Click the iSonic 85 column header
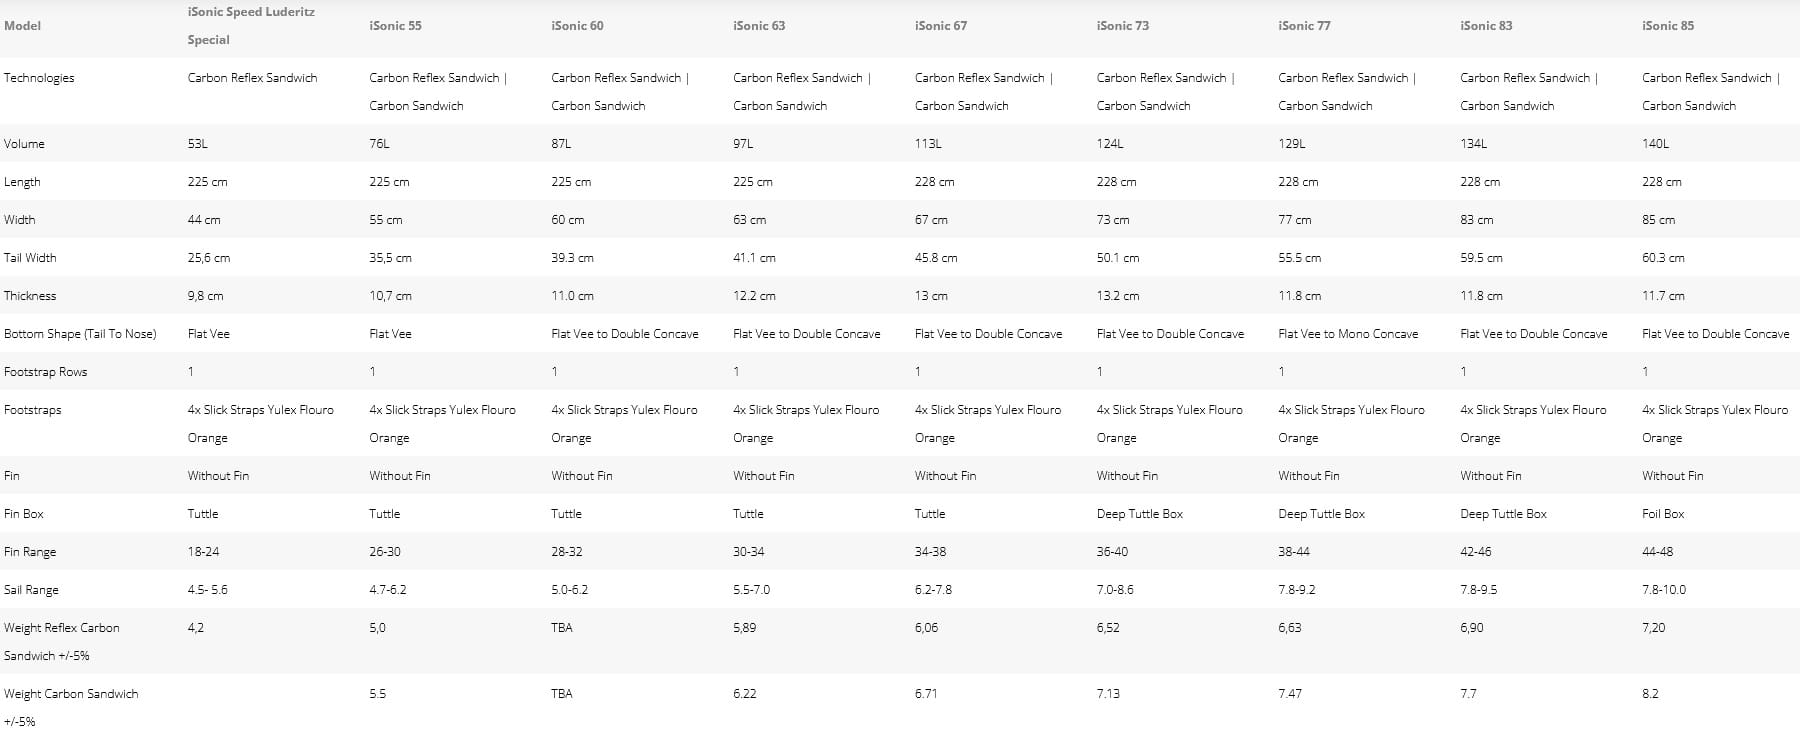Screen dimensions: 1803x750 click(1667, 26)
